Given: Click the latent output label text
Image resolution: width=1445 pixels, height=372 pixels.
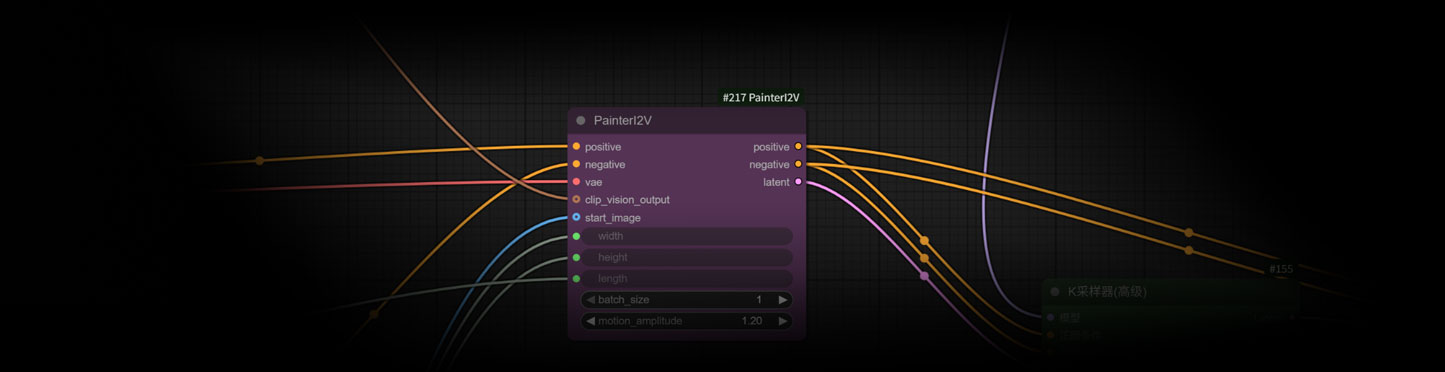Looking at the screenshot, I should pyautogui.click(x=776, y=182).
